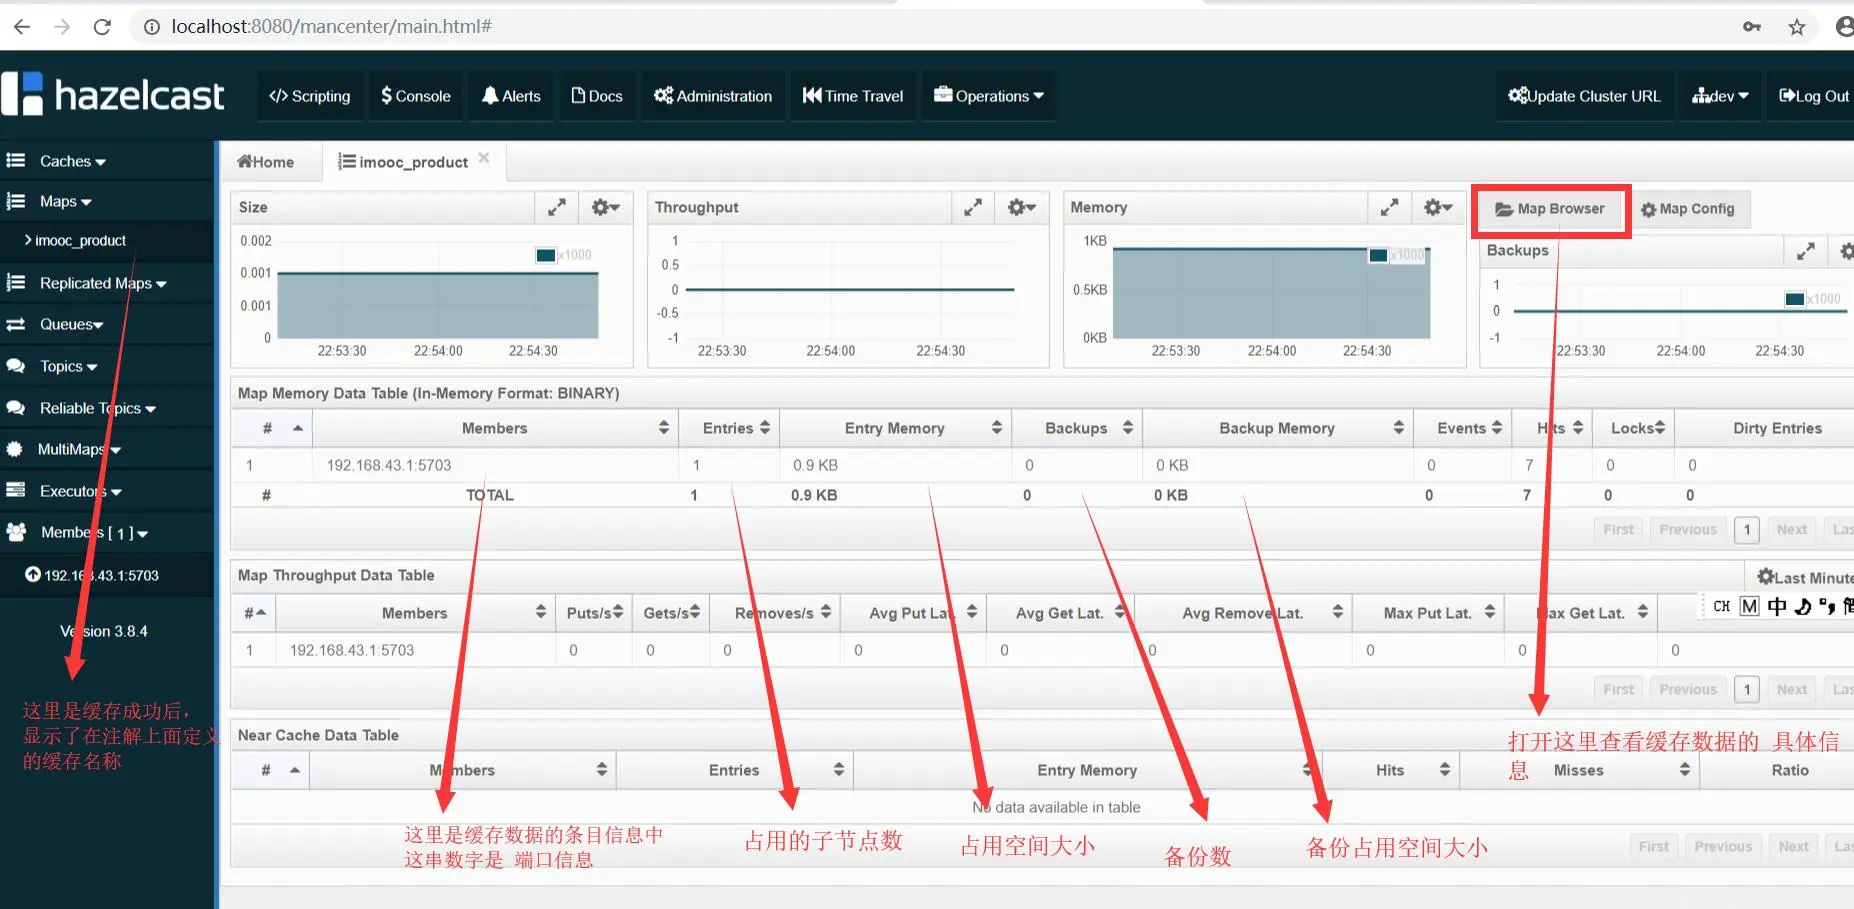
Task: Open Memory chart gear settings
Action: pos(1437,207)
